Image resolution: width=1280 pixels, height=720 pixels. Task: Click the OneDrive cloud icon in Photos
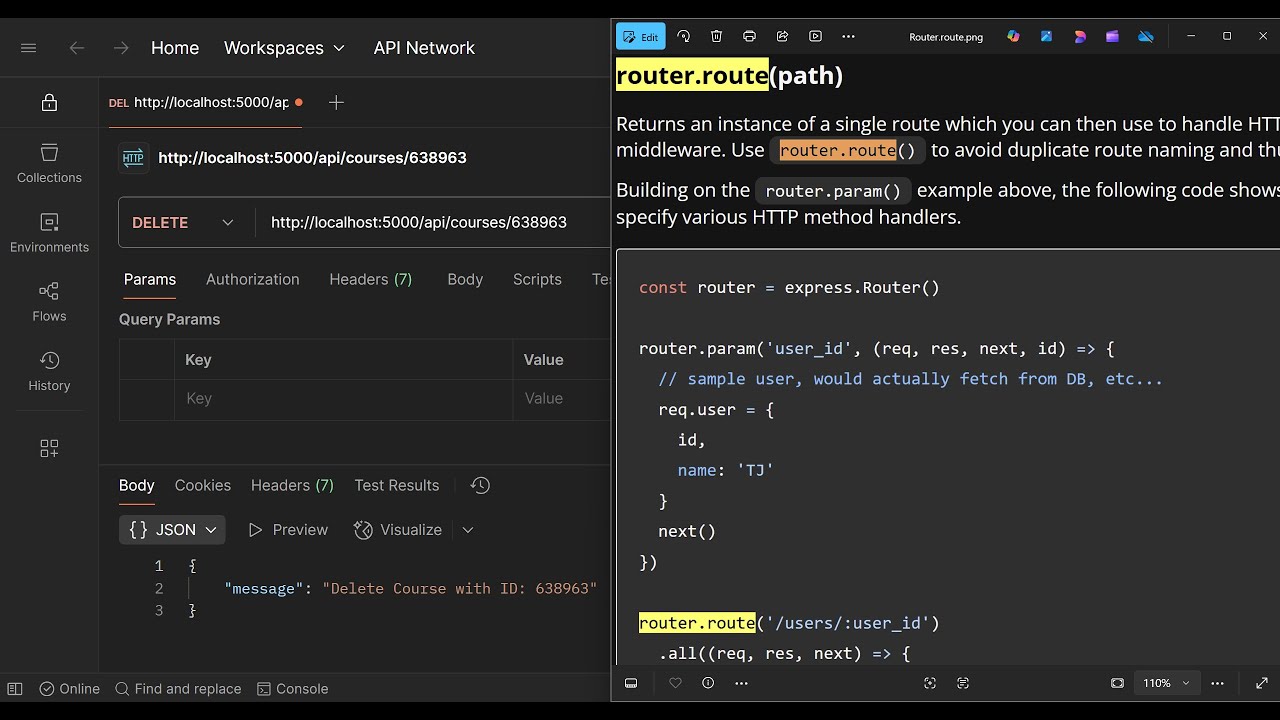(x=1146, y=36)
